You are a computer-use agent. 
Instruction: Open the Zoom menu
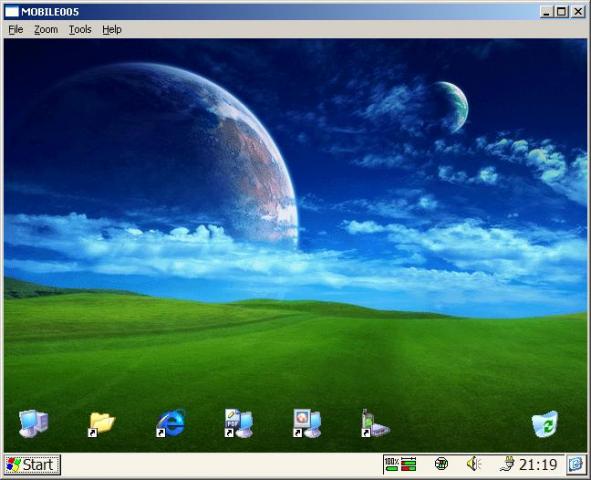tap(46, 29)
